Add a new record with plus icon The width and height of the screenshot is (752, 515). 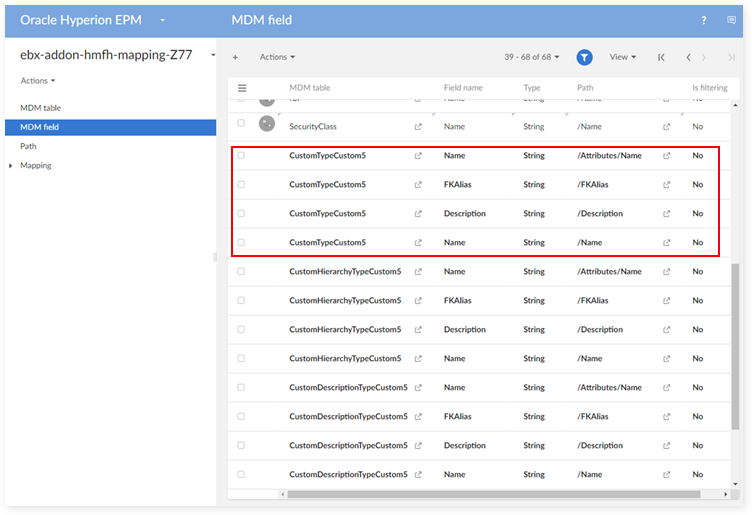pyautogui.click(x=235, y=58)
